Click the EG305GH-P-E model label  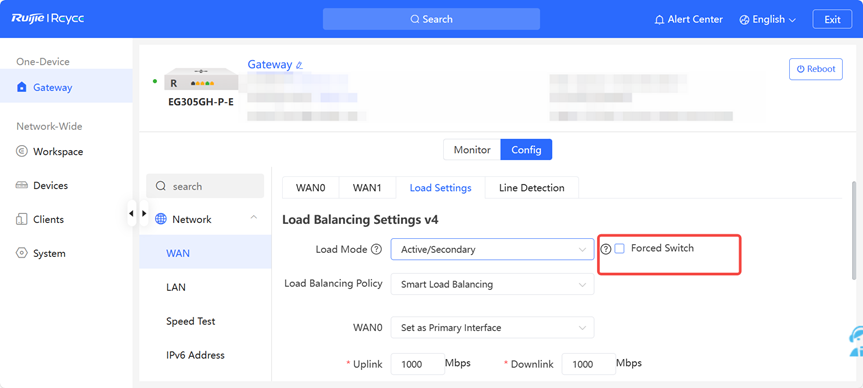tap(201, 102)
